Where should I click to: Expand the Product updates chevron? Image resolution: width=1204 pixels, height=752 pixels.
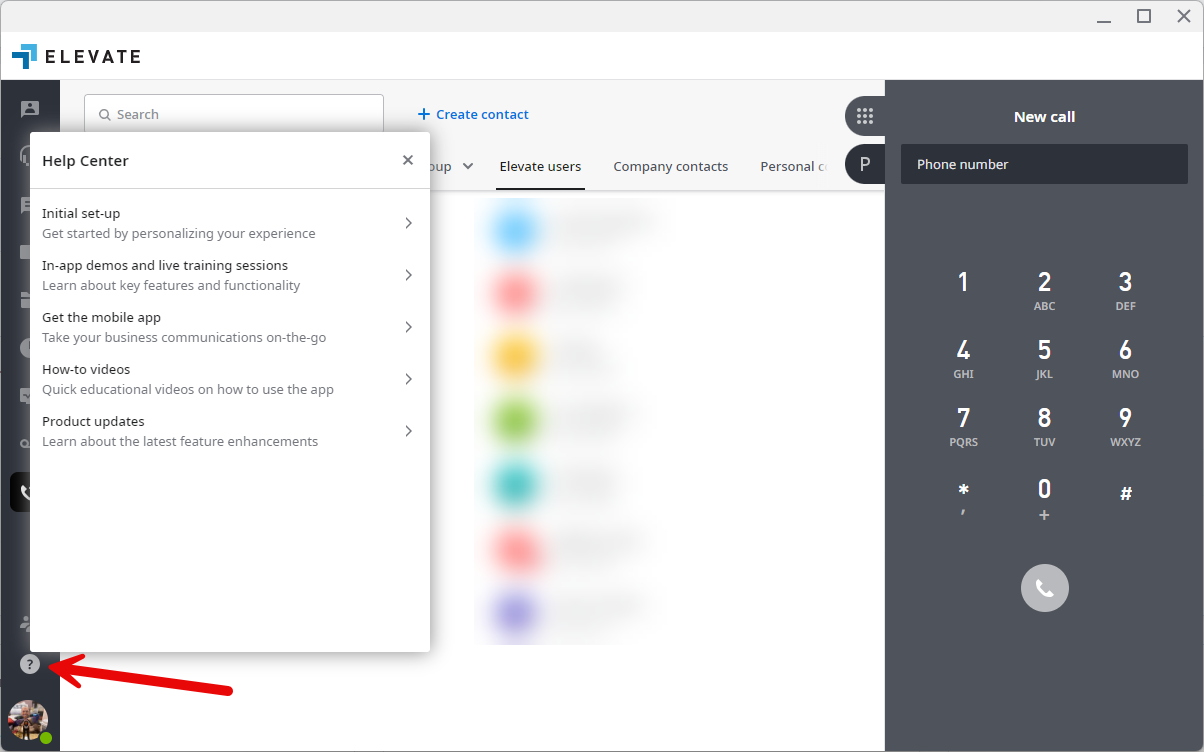pos(408,431)
